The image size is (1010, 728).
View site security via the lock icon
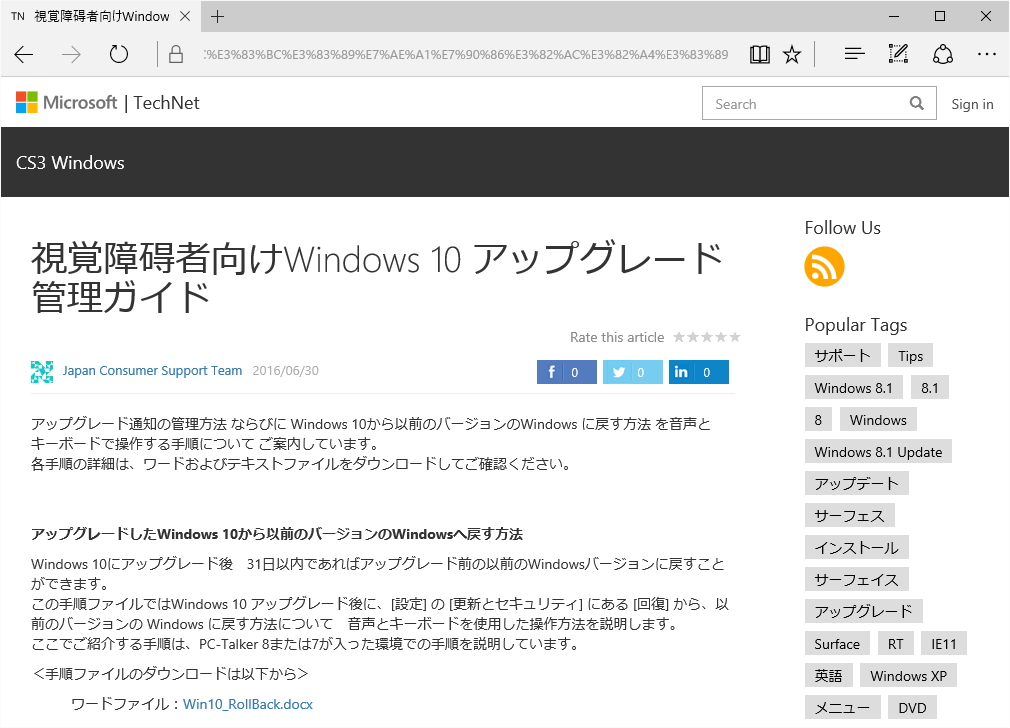(x=174, y=55)
